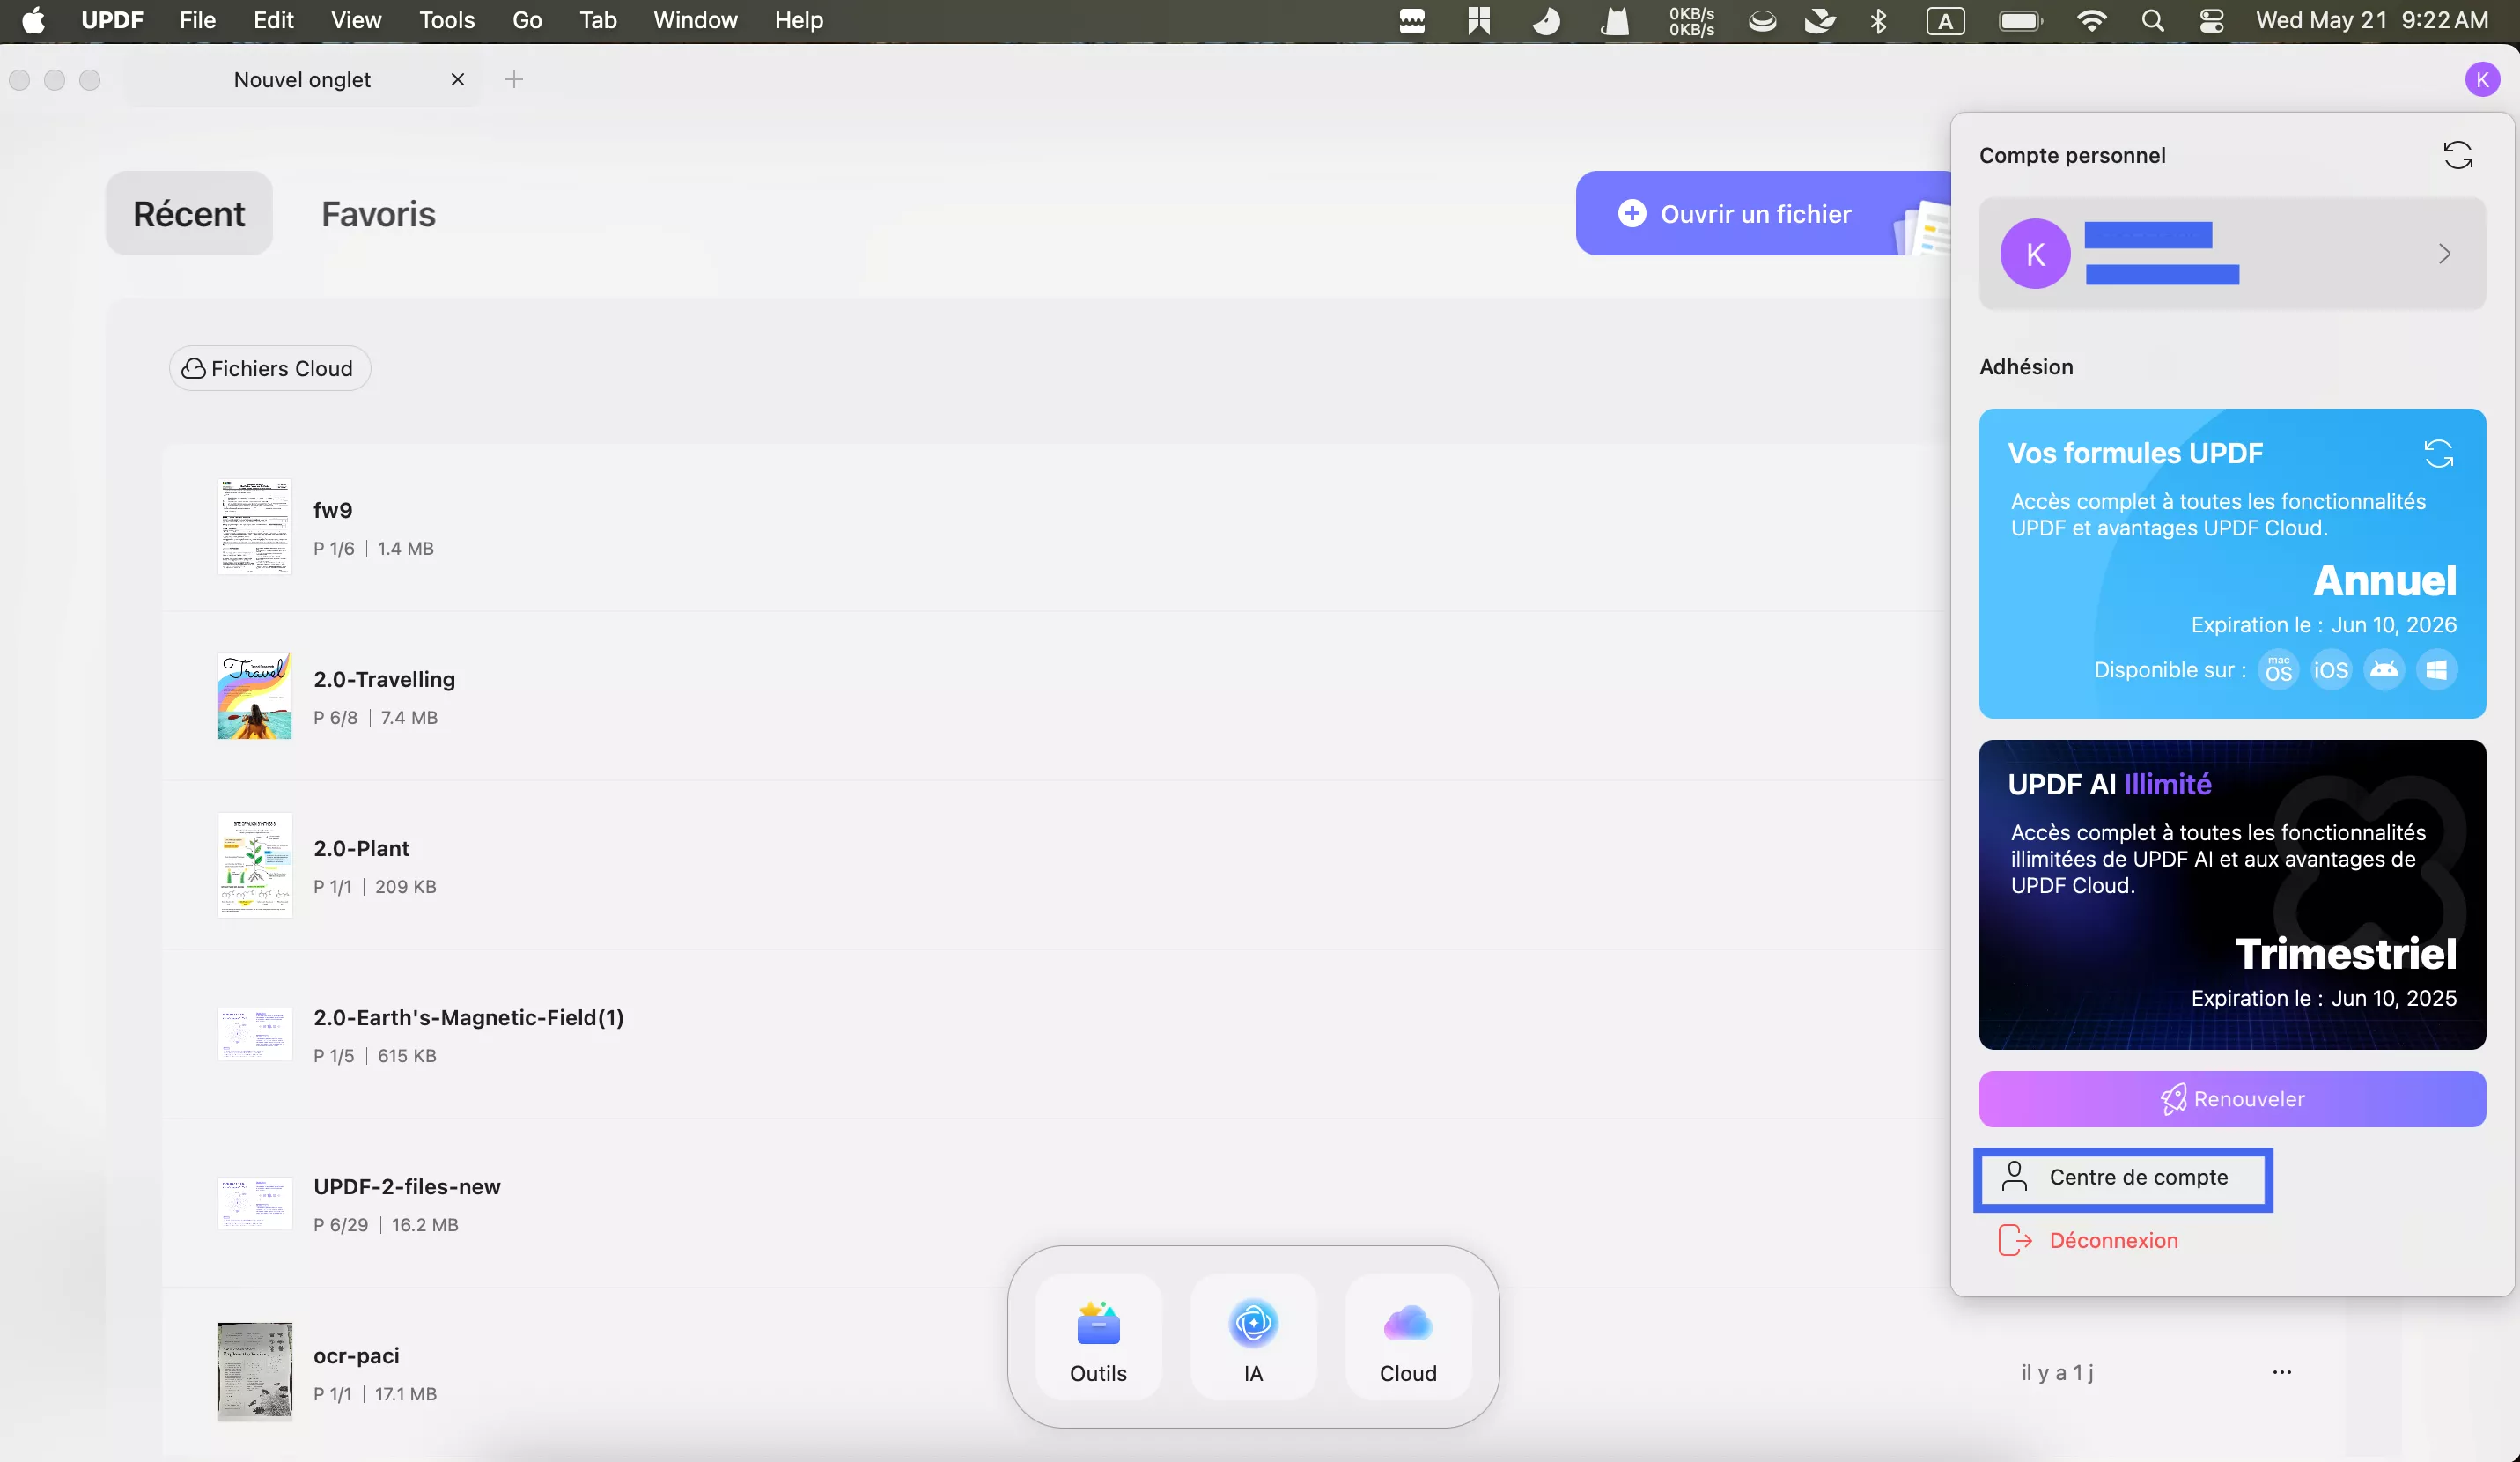Open the Help menu

pyautogui.click(x=798, y=20)
